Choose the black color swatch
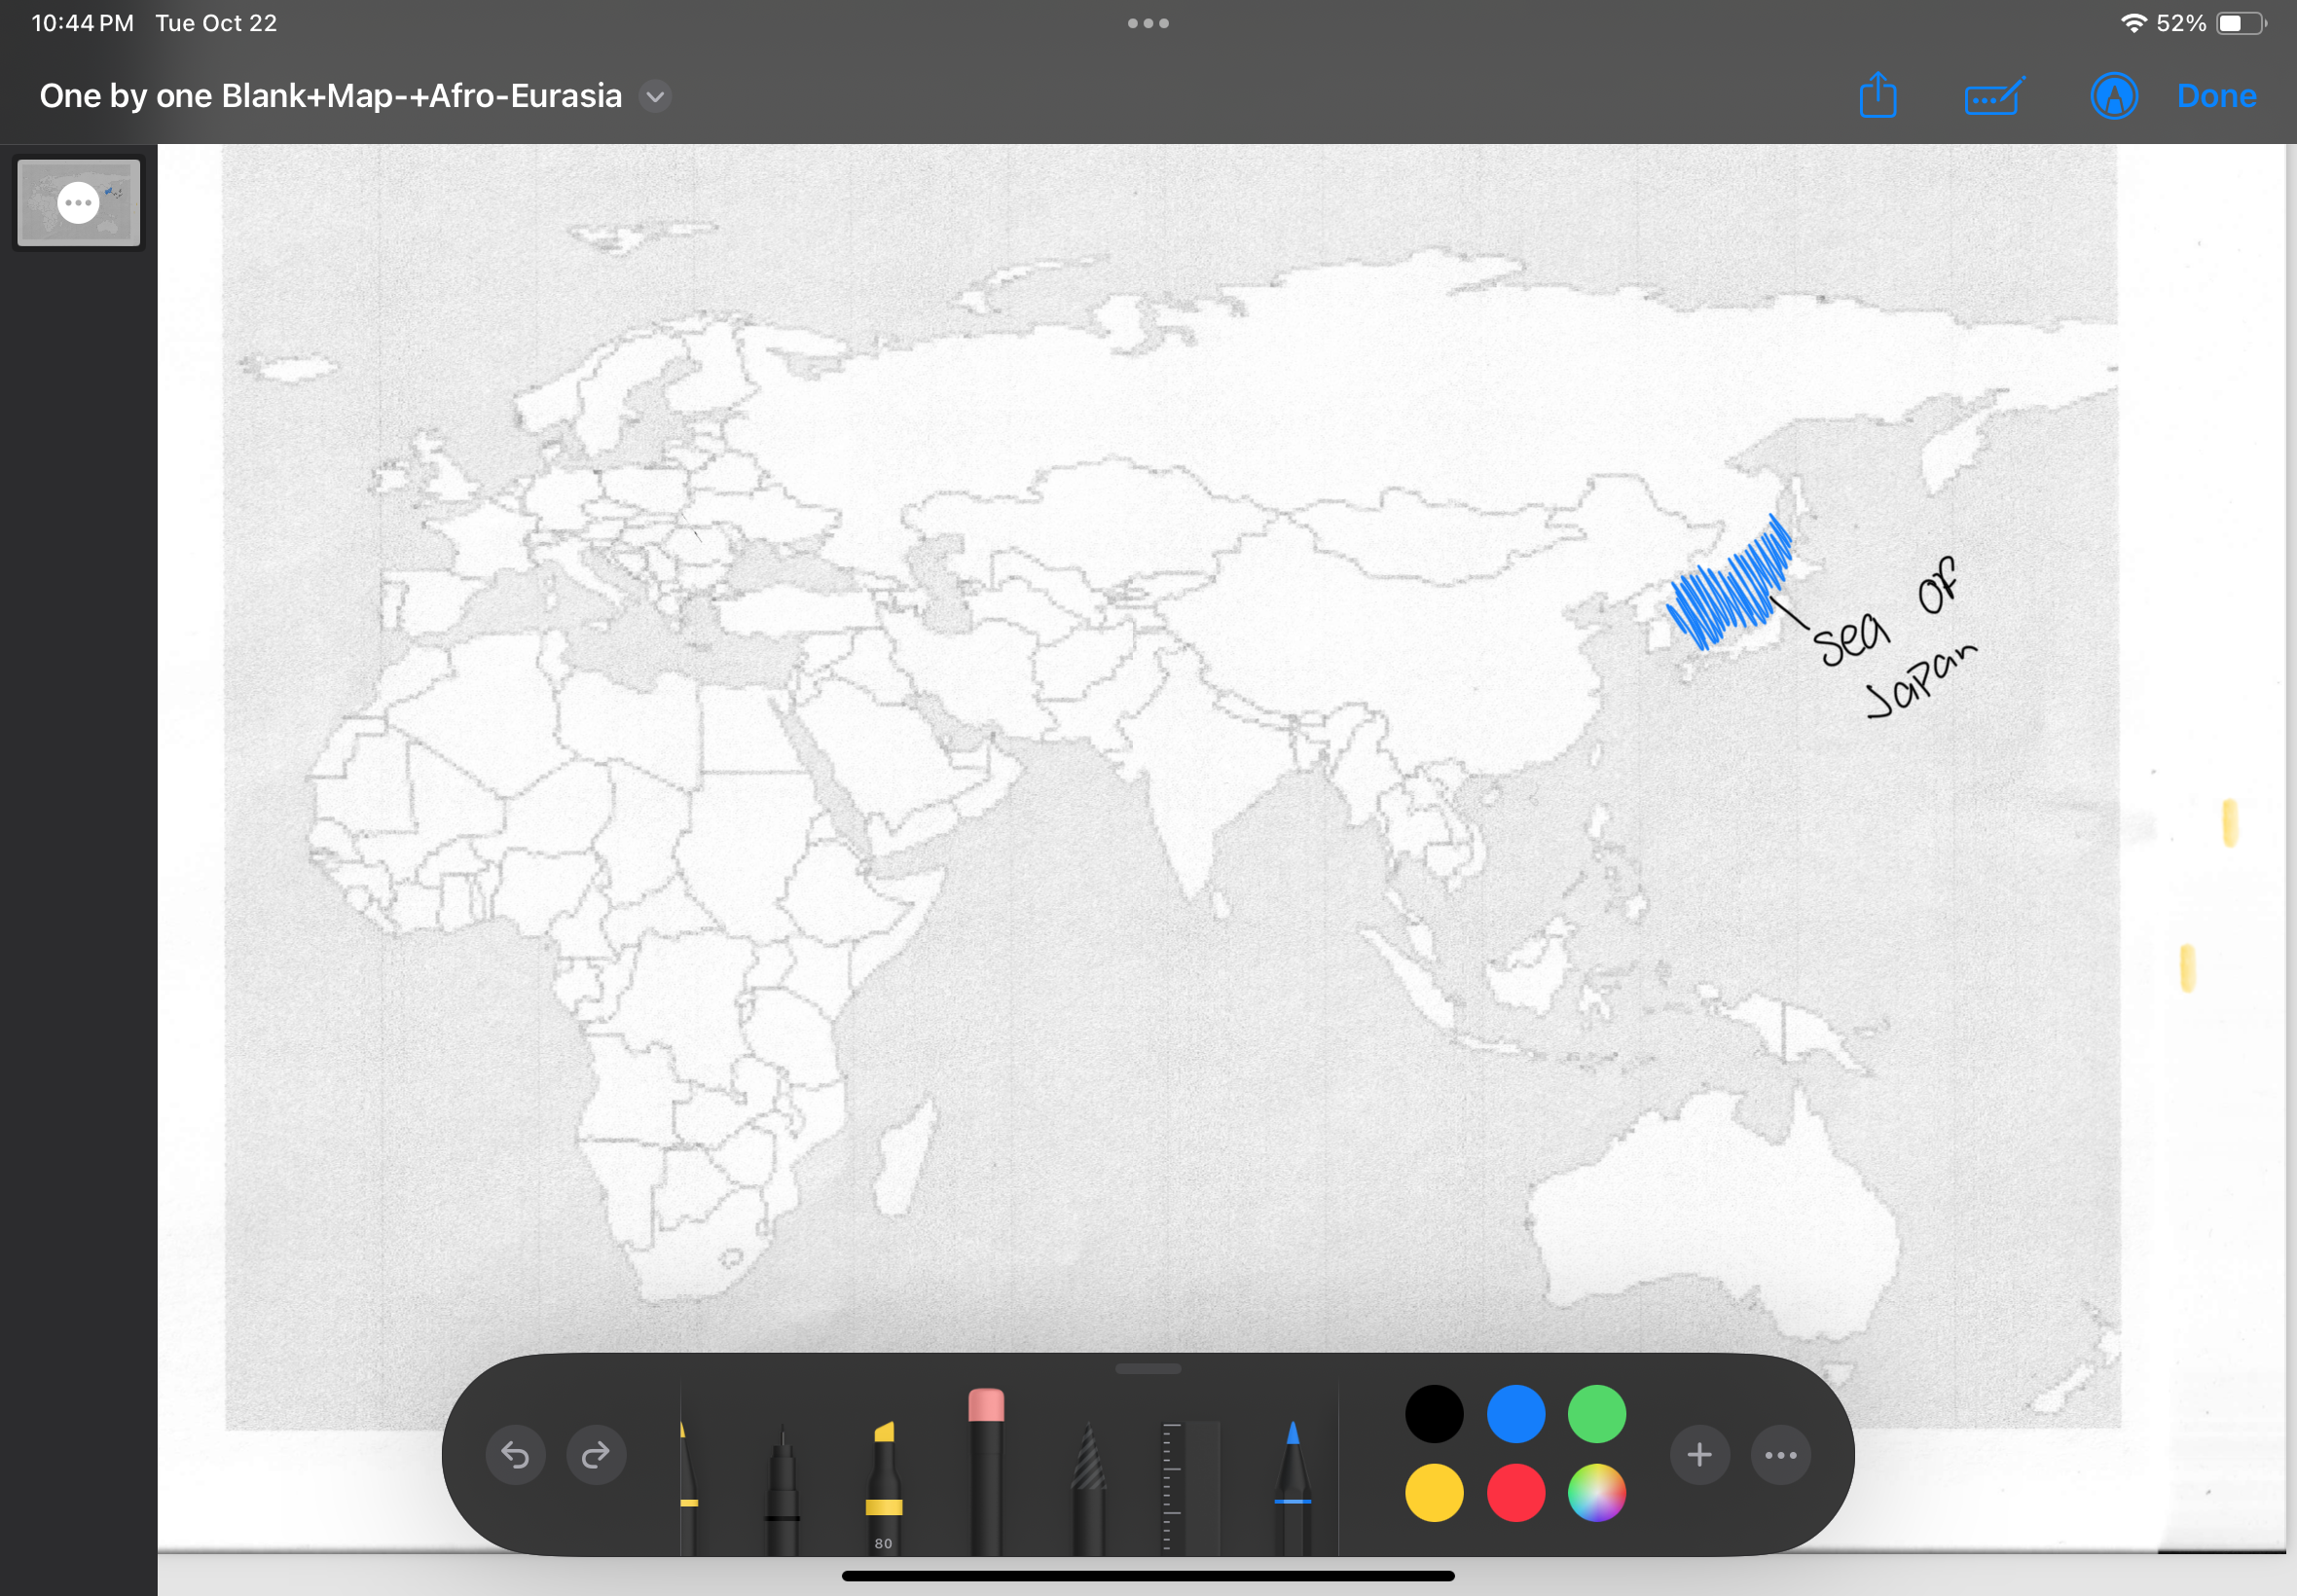This screenshot has width=2297, height=1596. [1434, 1414]
